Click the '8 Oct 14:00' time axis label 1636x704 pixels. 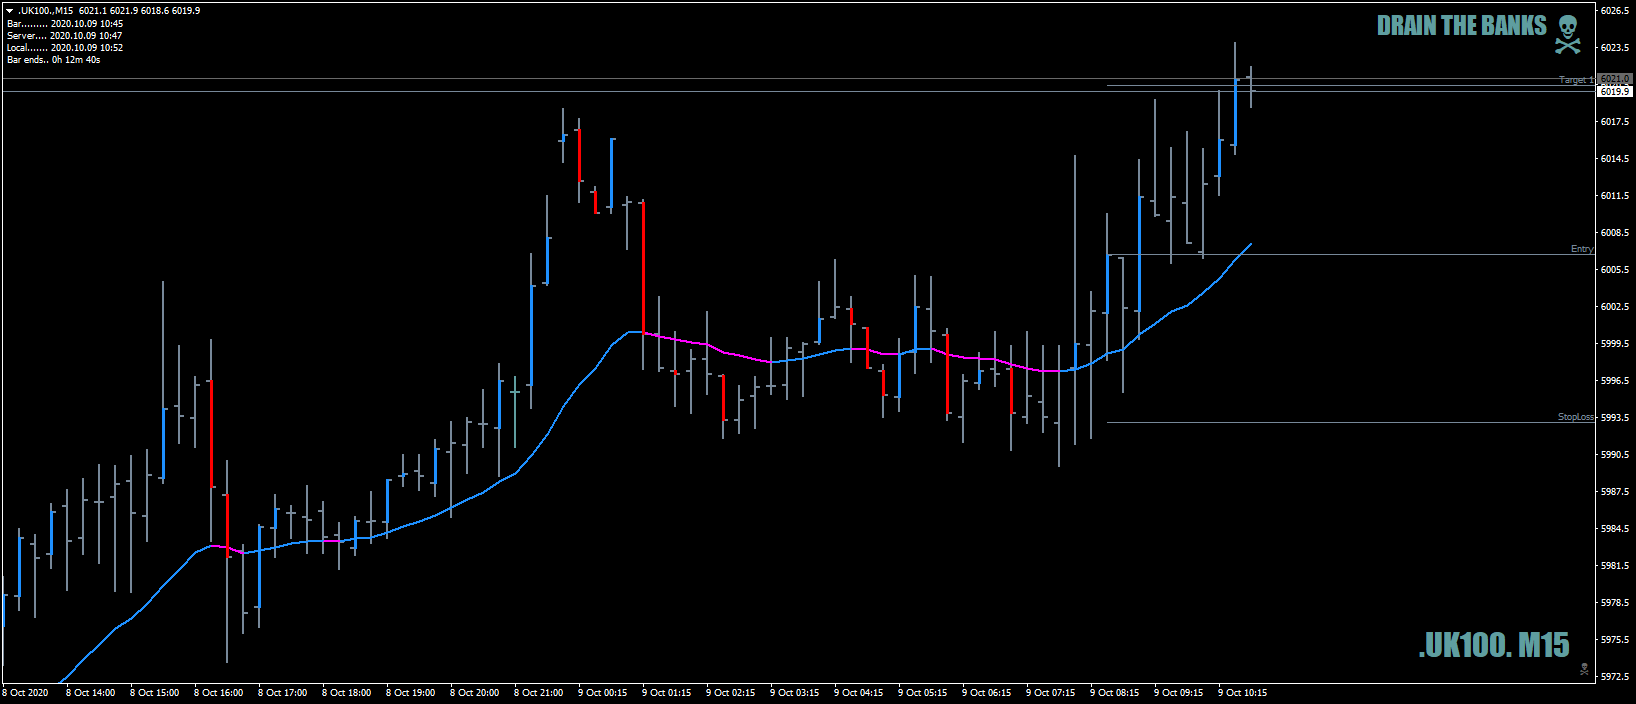tap(90, 692)
